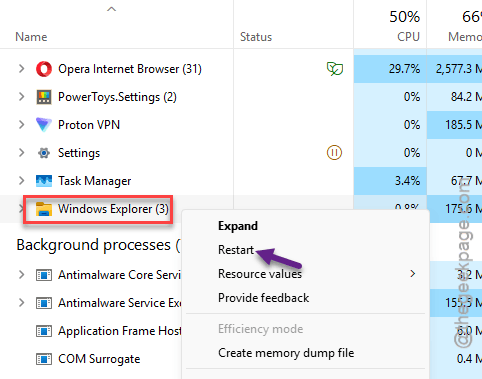
Task: Expand the Antimalware Service Executable row
Action: [x=22, y=303]
